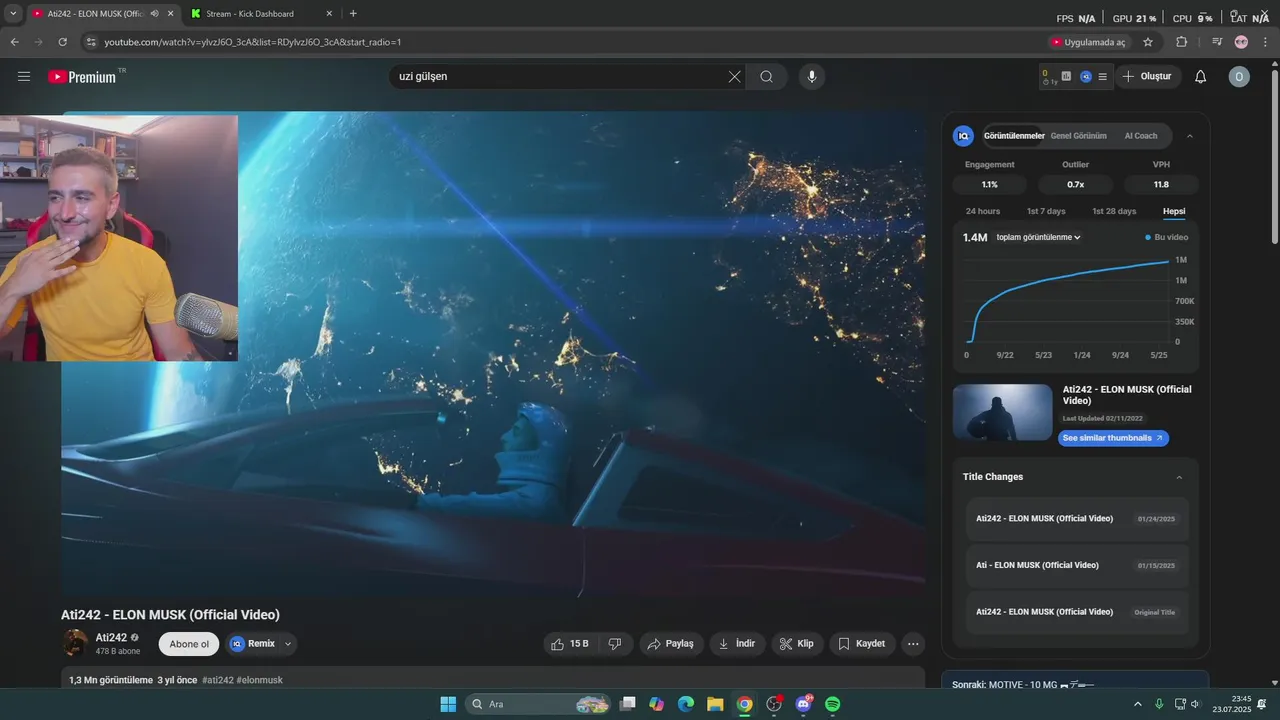Like the video with 15 B likes
The width and height of the screenshot is (1280, 720).
tap(570, 644)
